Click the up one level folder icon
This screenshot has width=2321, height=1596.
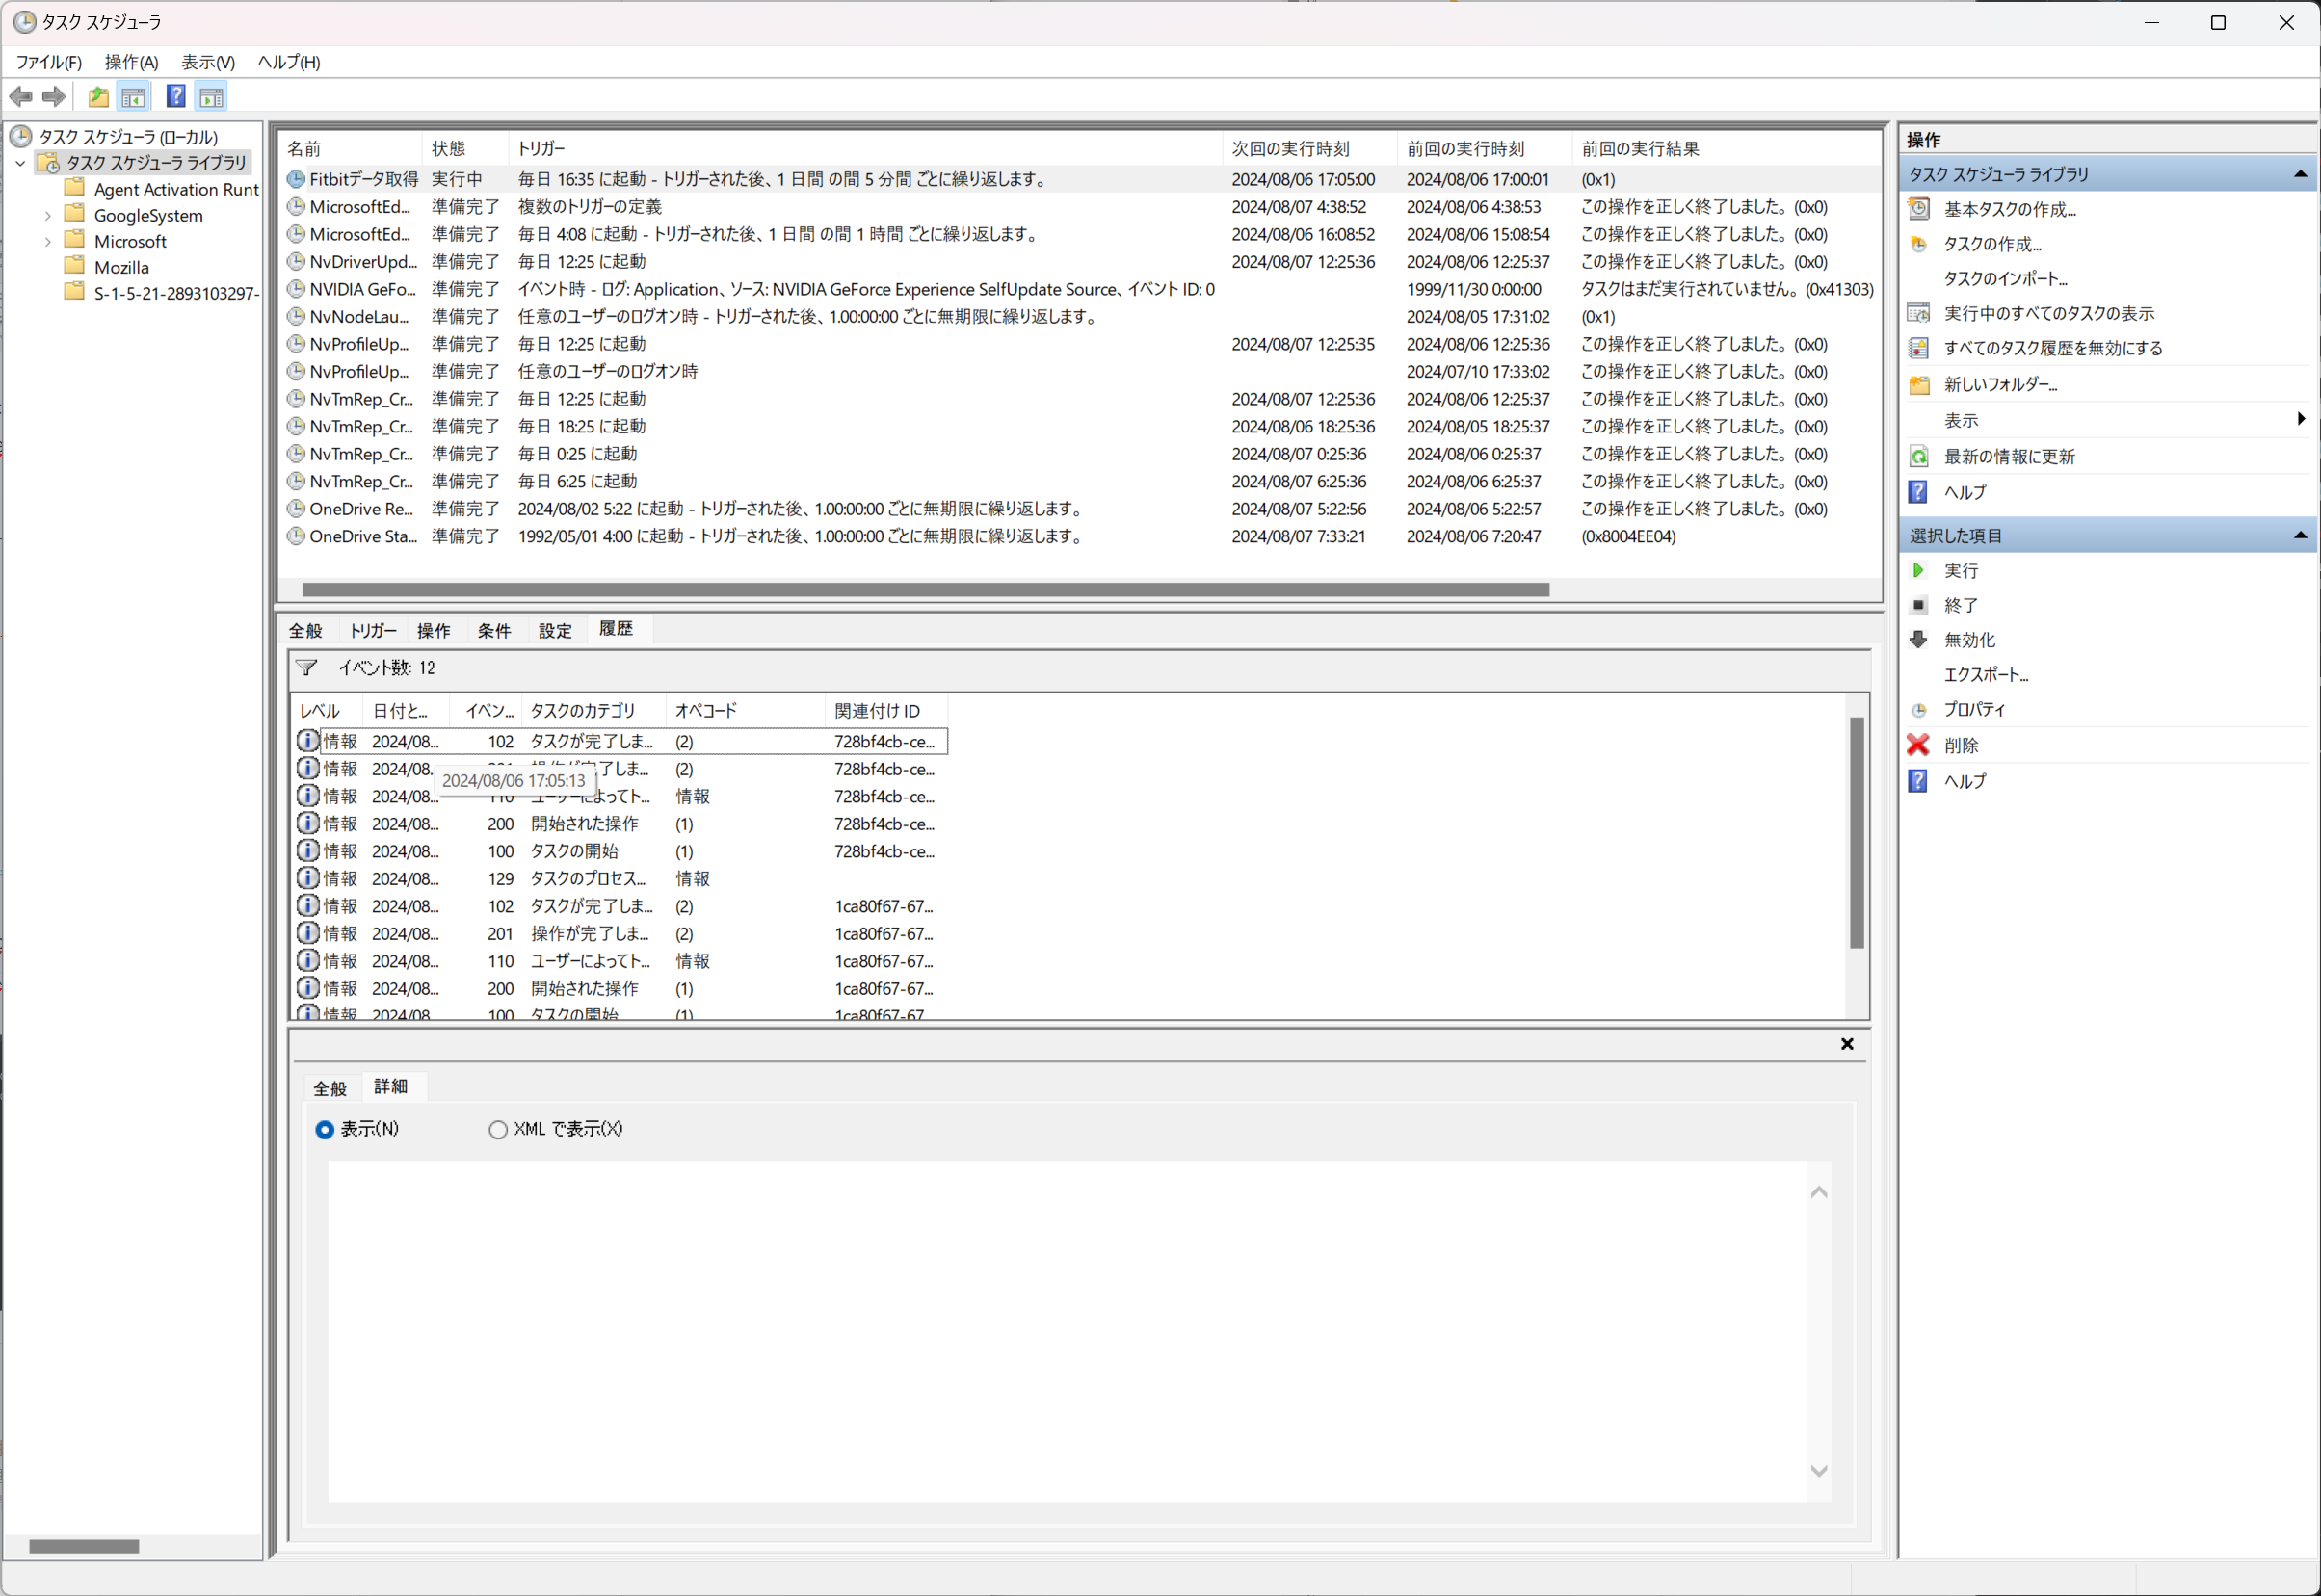(98, 97)
